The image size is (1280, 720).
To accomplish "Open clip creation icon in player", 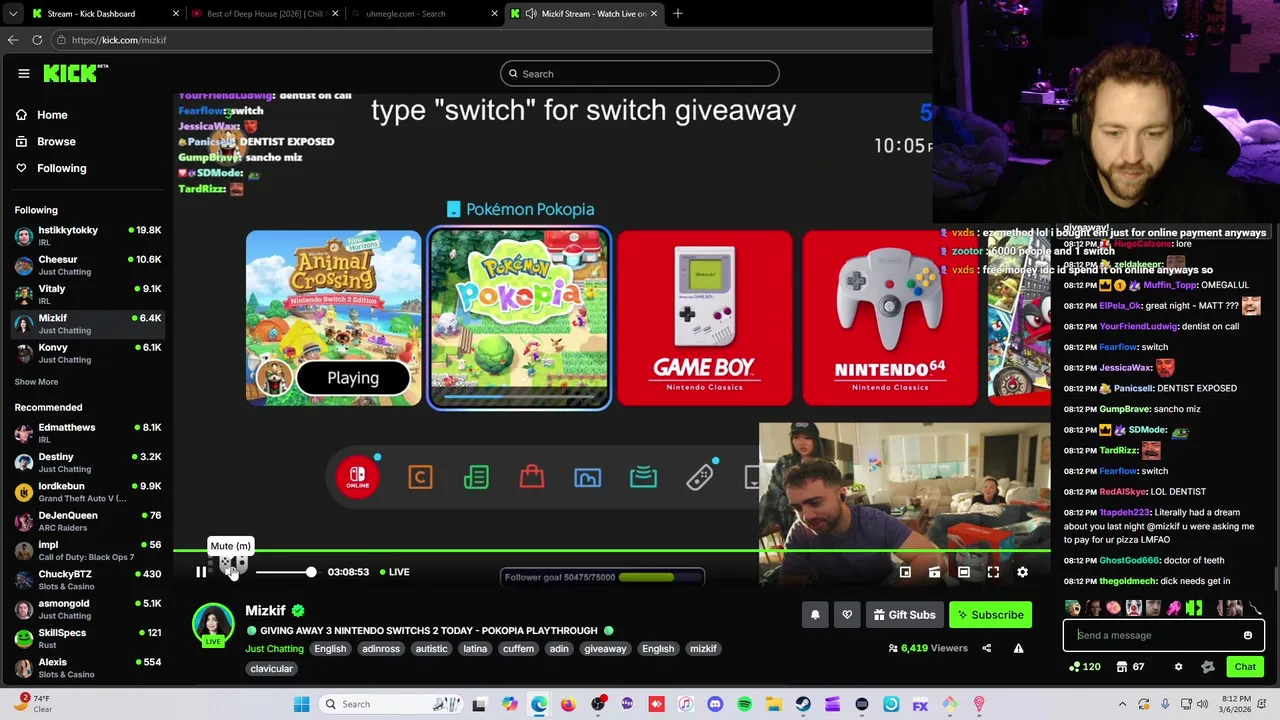I will 934,572.
